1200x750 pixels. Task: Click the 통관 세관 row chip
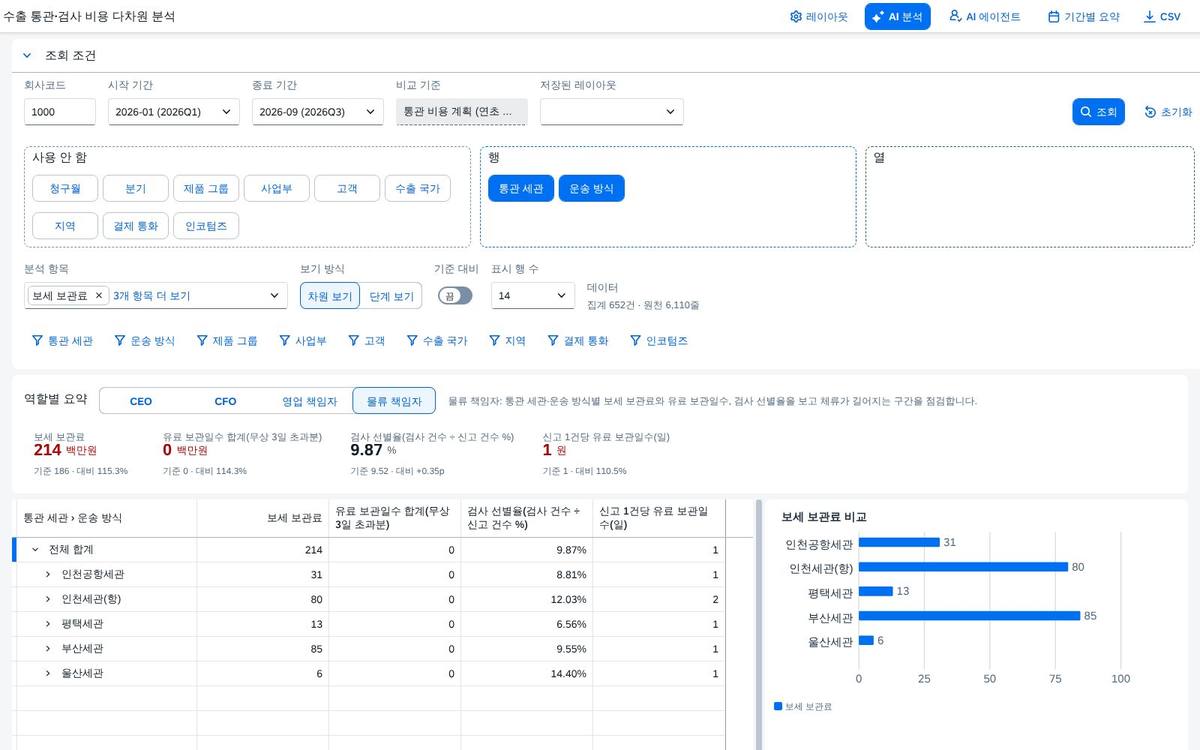click(520, 188)
